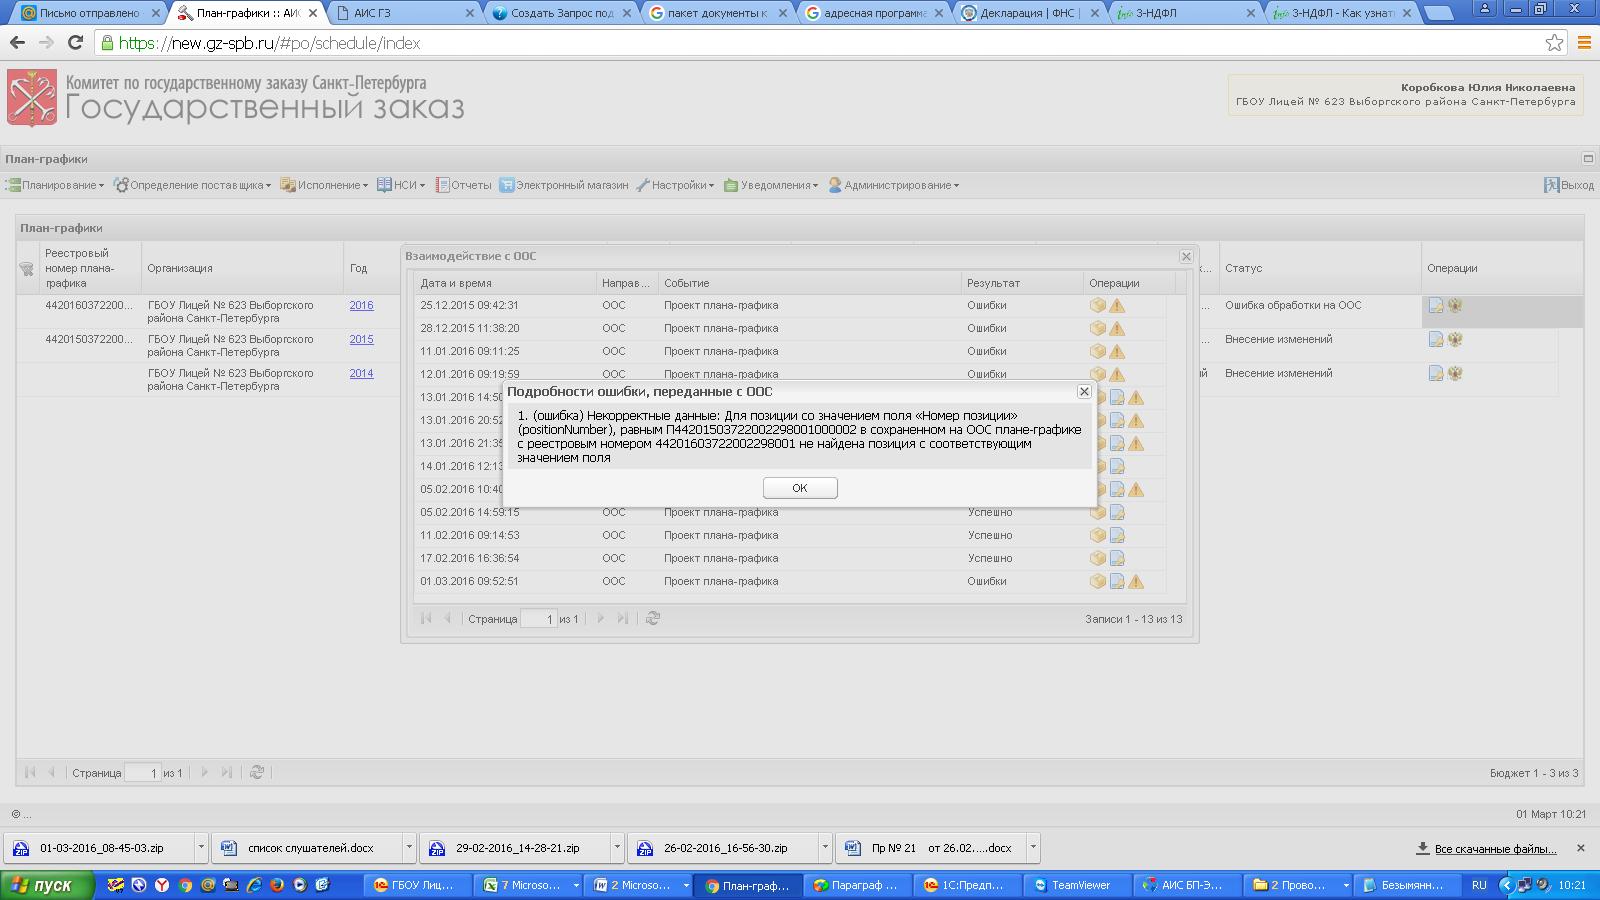
Task: Click the page number field in main grid
Action: [x=143, y=773]
